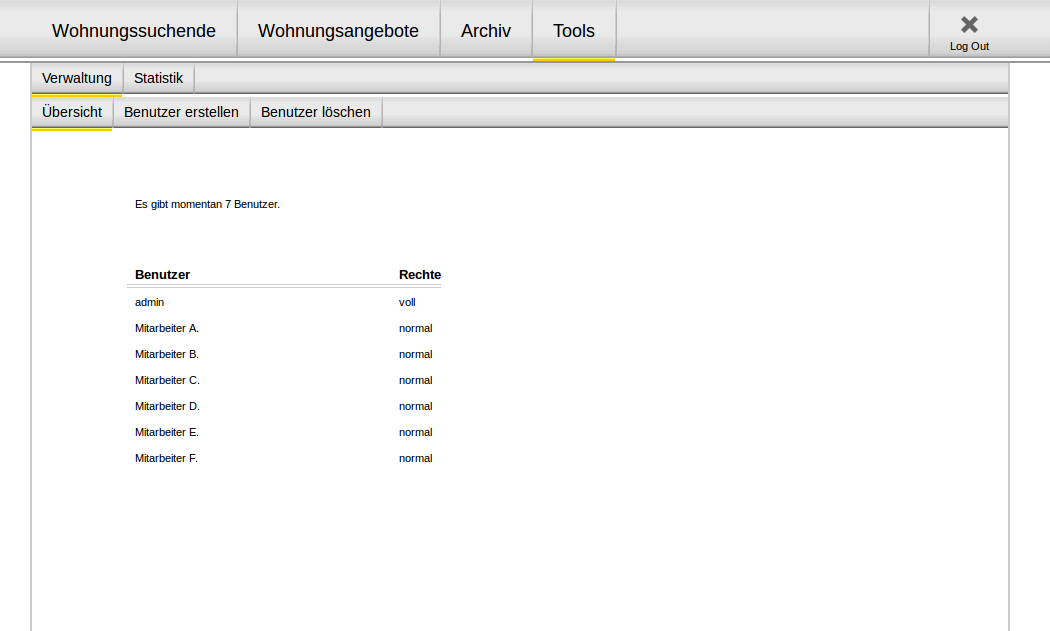Select user Mitarbeiter E.
The image size is (1050, 631).
[167, 432]
